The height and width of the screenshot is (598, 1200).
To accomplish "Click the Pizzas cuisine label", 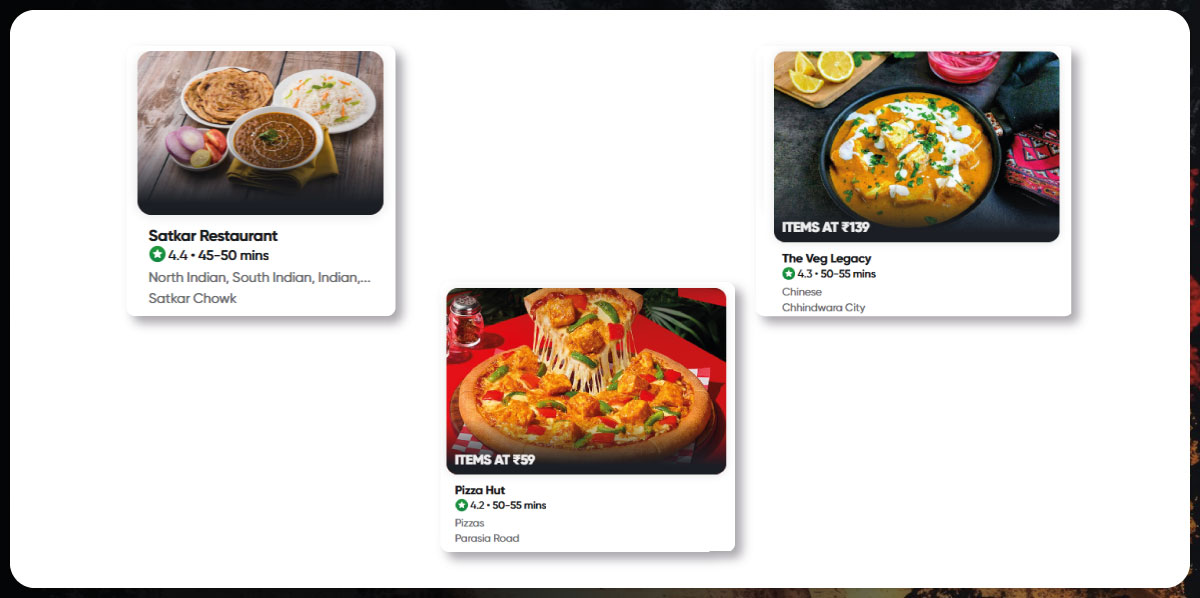I will coord(470,522).
